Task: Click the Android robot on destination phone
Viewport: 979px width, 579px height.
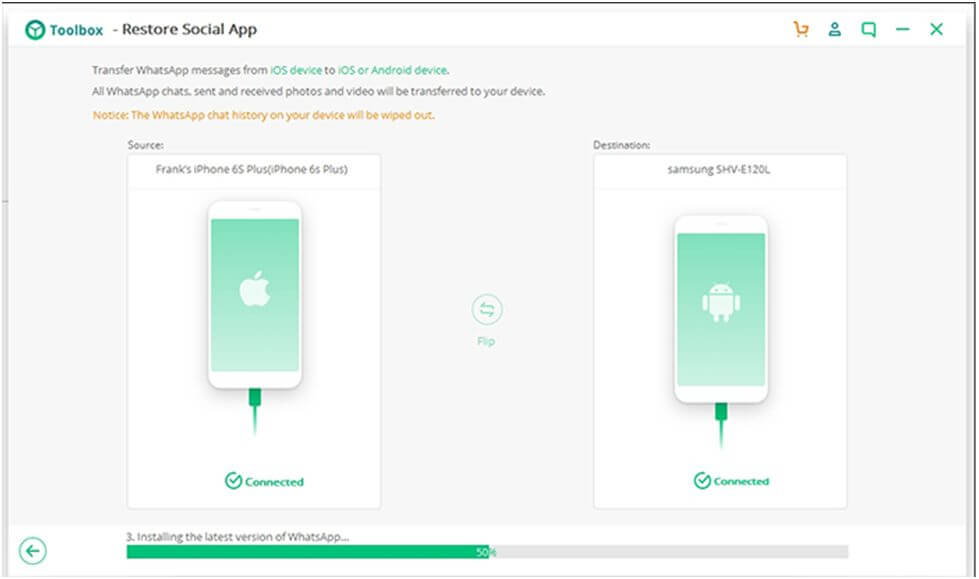Action: pos(720,302)
